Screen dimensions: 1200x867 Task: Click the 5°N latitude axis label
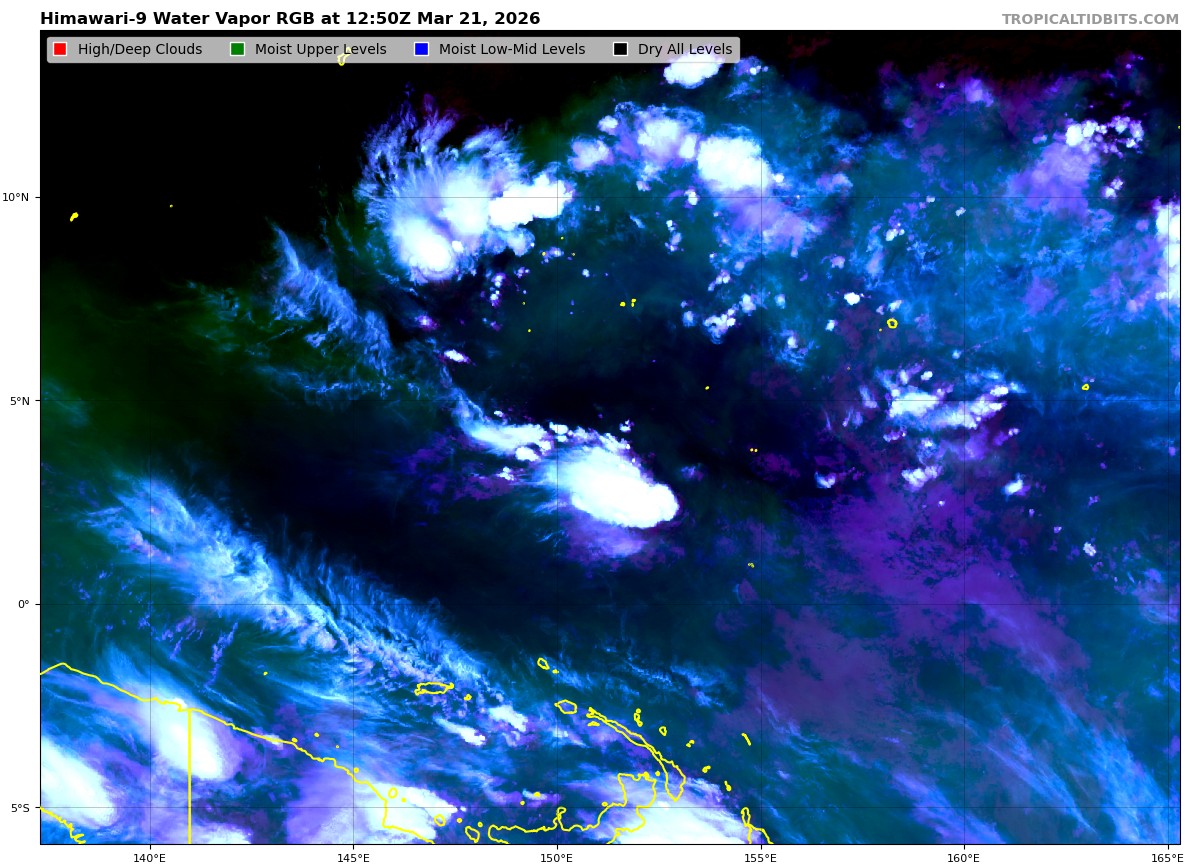pos(18,401)
